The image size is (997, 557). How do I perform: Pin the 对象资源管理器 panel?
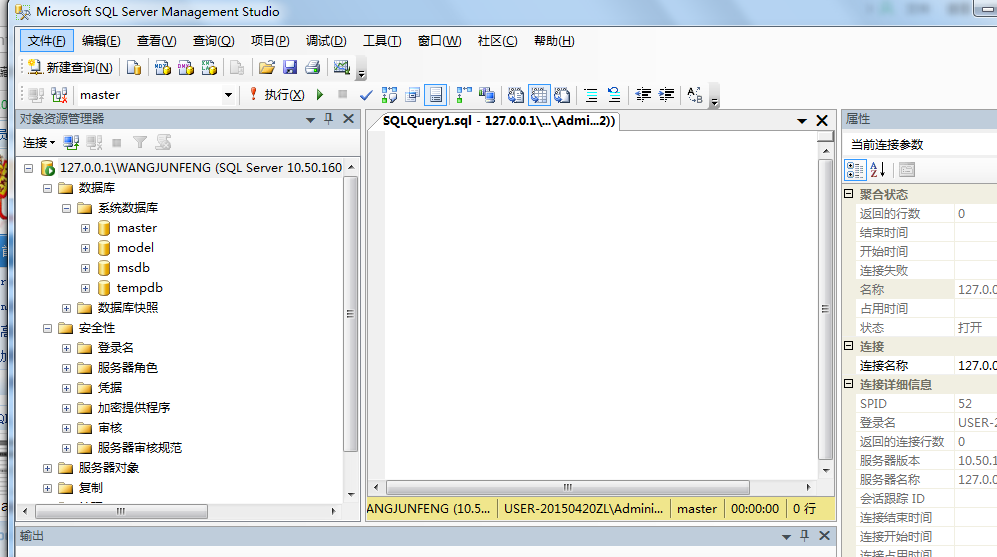pyautogui.click(x=329, y=119)
